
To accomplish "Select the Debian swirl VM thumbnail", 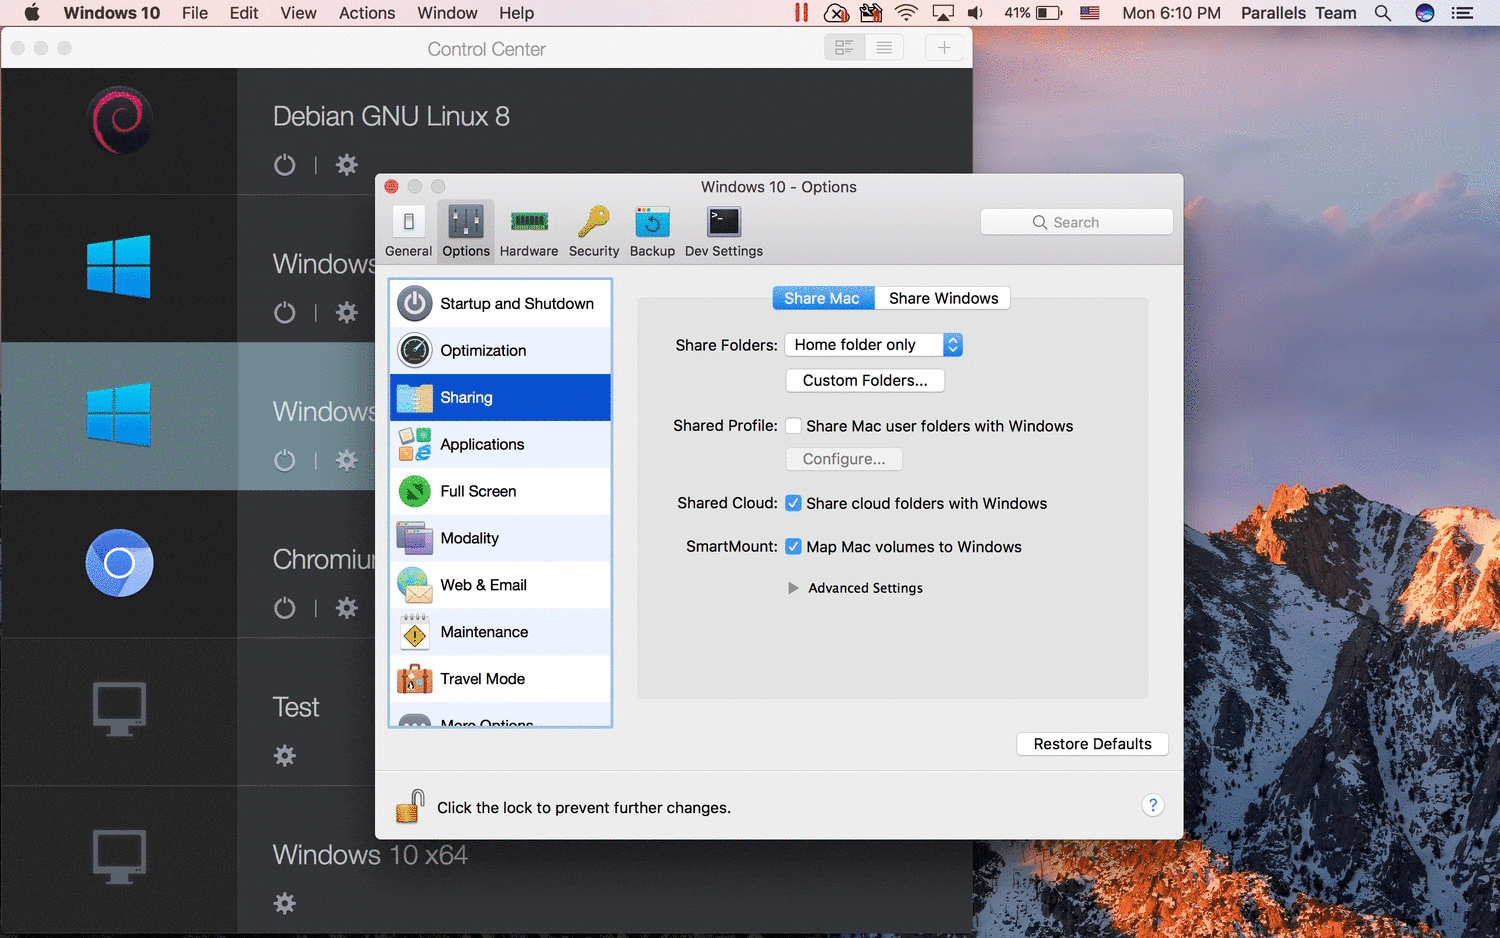I will (x=120, y=121).
